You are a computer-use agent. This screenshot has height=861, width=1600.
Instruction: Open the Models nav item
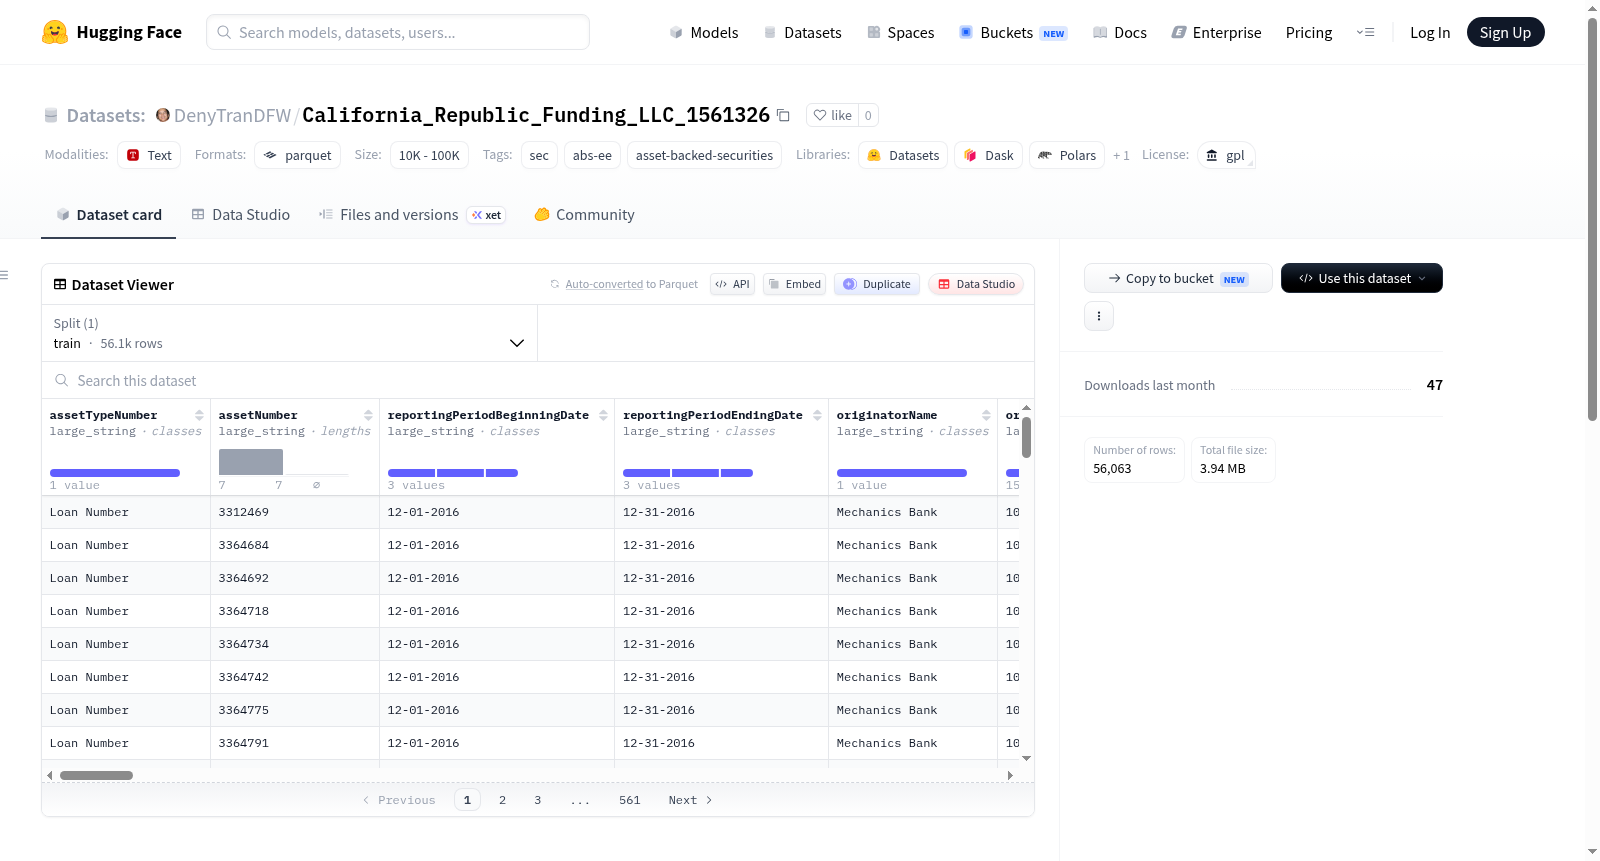[x=703, y=32]
